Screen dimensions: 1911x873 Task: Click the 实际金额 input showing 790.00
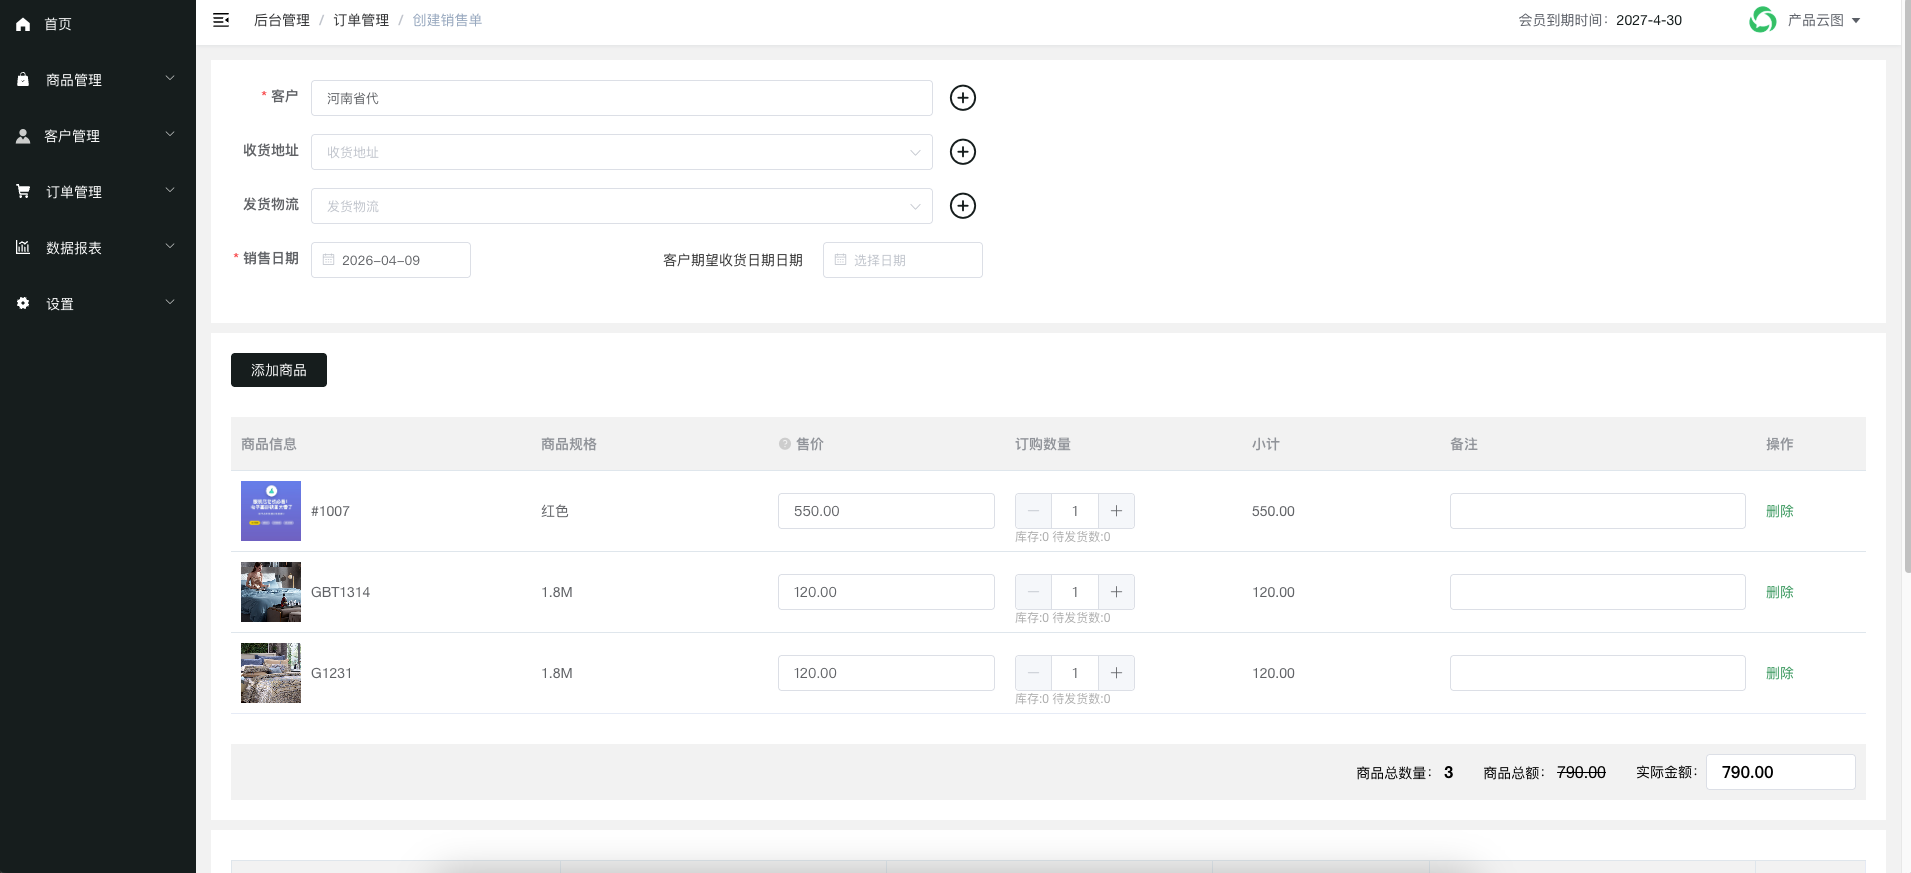tap(1781, 772)
